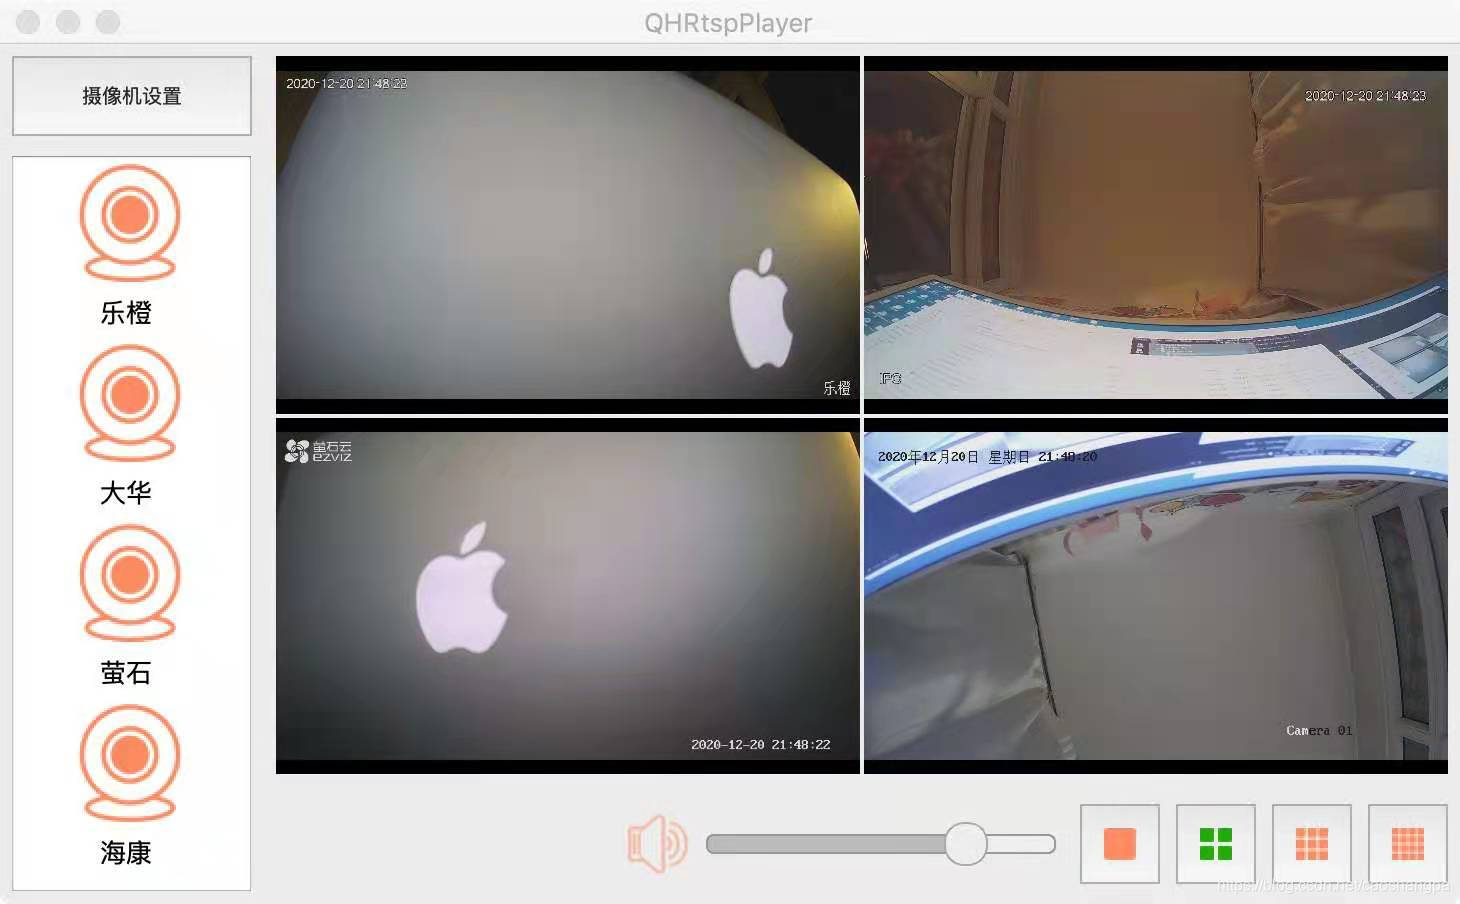Click the Camera 01 overlay text
Image resolution: width=1460 pixels, height=904 pixels.
(1319, 731)
